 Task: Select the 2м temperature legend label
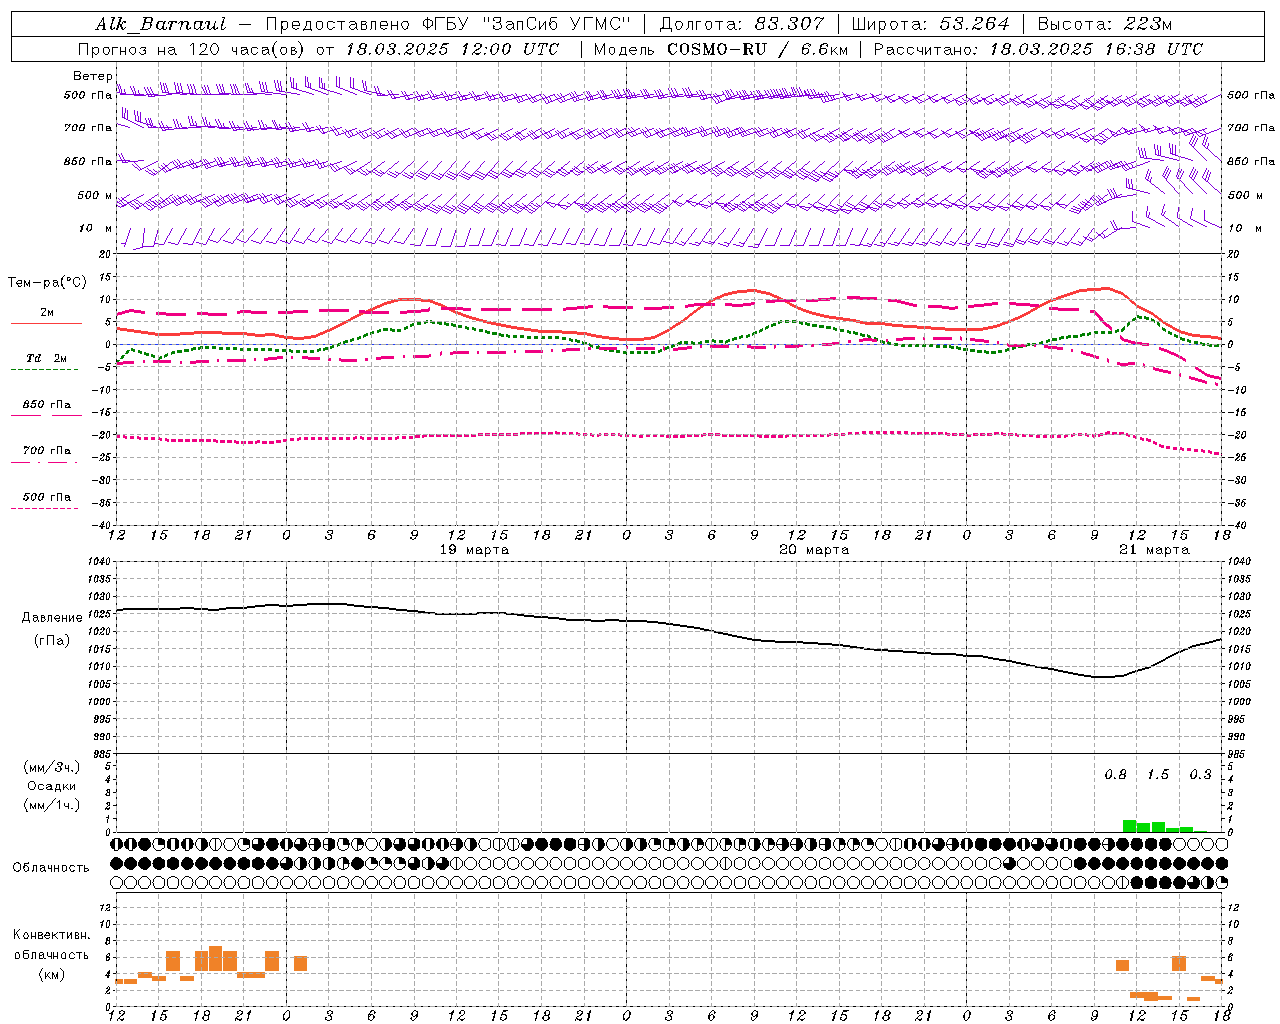point(47,313)
